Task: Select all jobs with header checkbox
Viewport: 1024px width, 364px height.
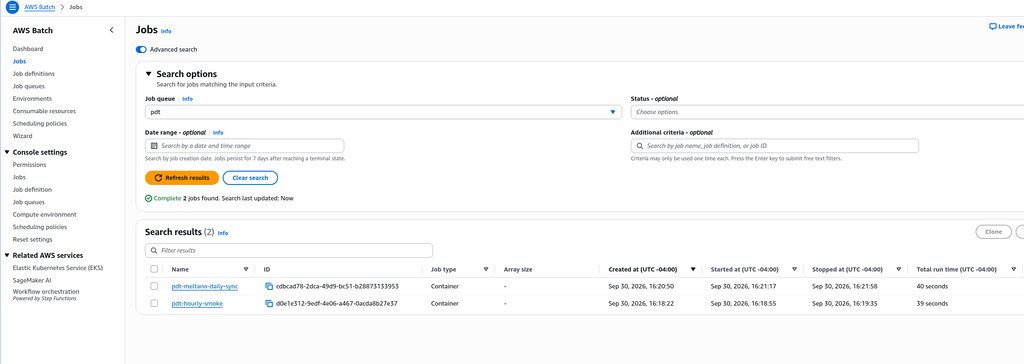Action: (154, 269)
